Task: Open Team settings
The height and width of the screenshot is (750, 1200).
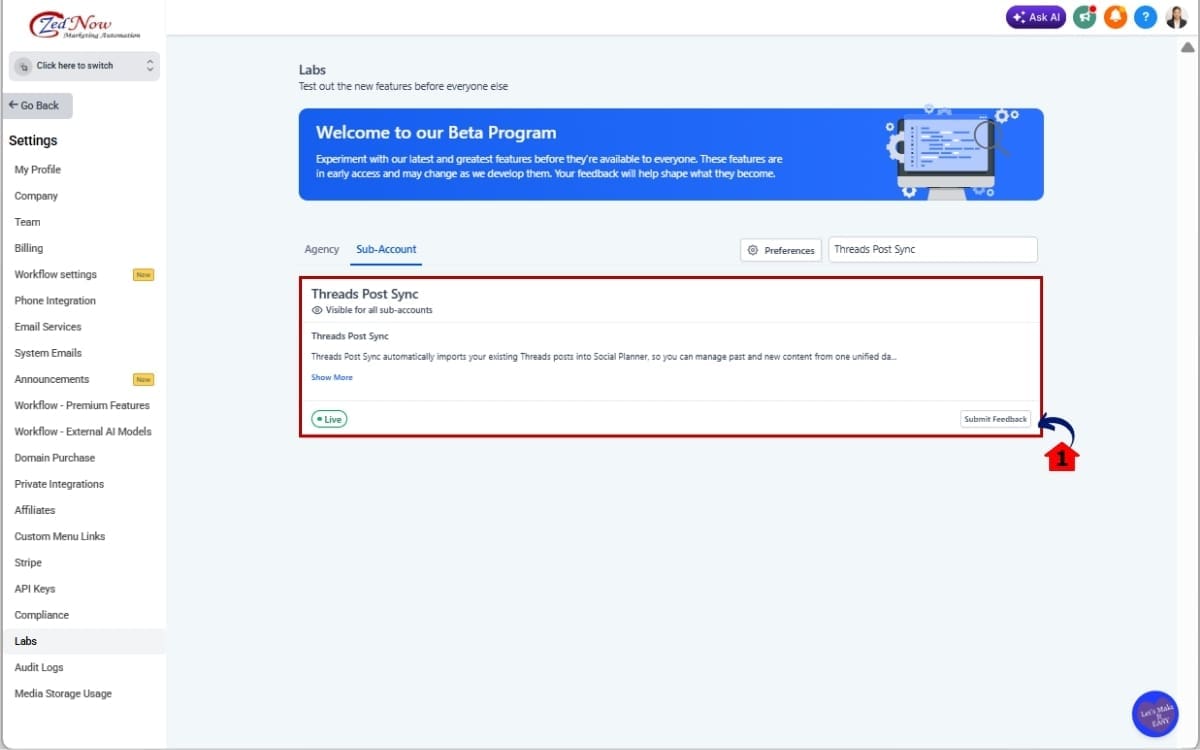Action: 27,222
